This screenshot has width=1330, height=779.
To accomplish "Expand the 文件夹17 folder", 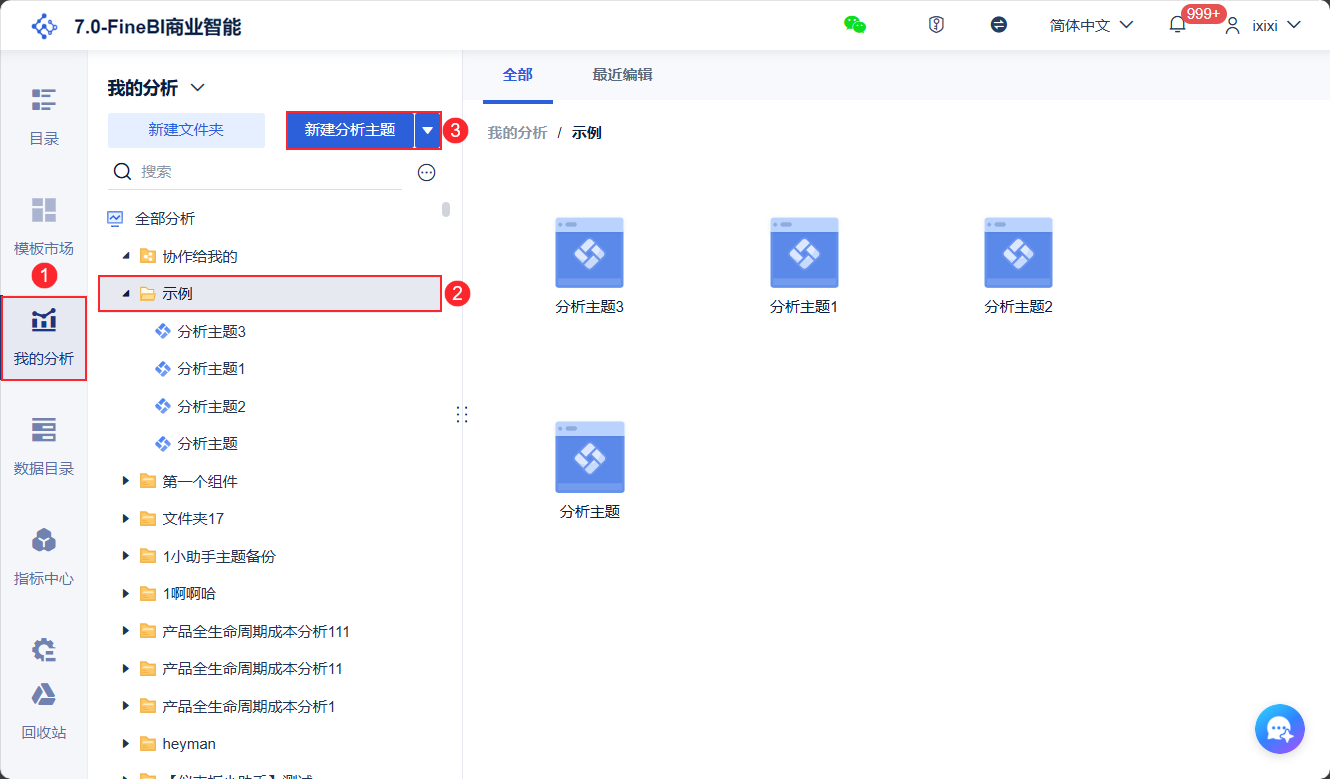I will click(126, 518).
